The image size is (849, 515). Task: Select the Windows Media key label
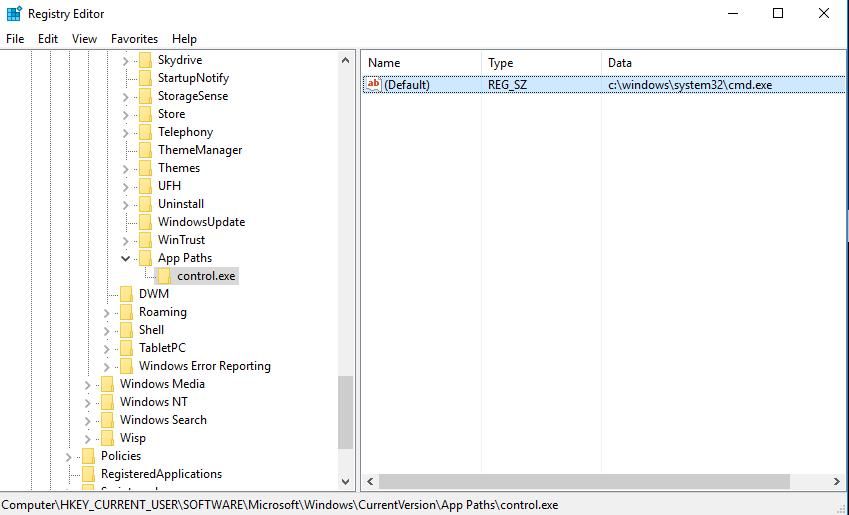(x=162, y=384)
